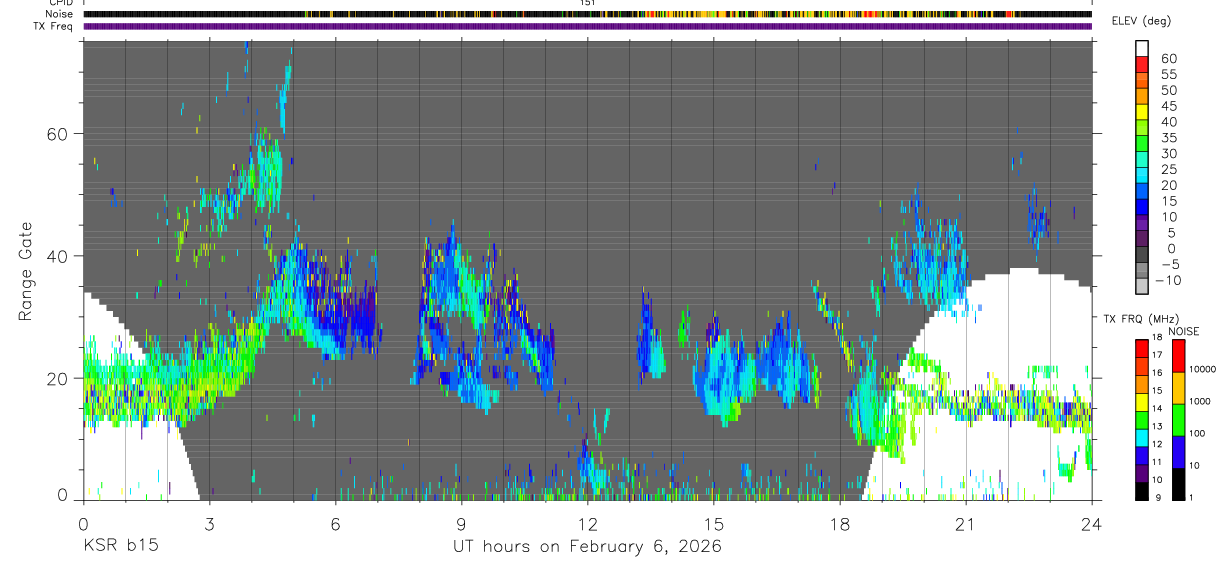Pick the blue 15–20 ELEV color segment
The image size is (1228, 567).
pyautogui.click(x=1142, y=192)
